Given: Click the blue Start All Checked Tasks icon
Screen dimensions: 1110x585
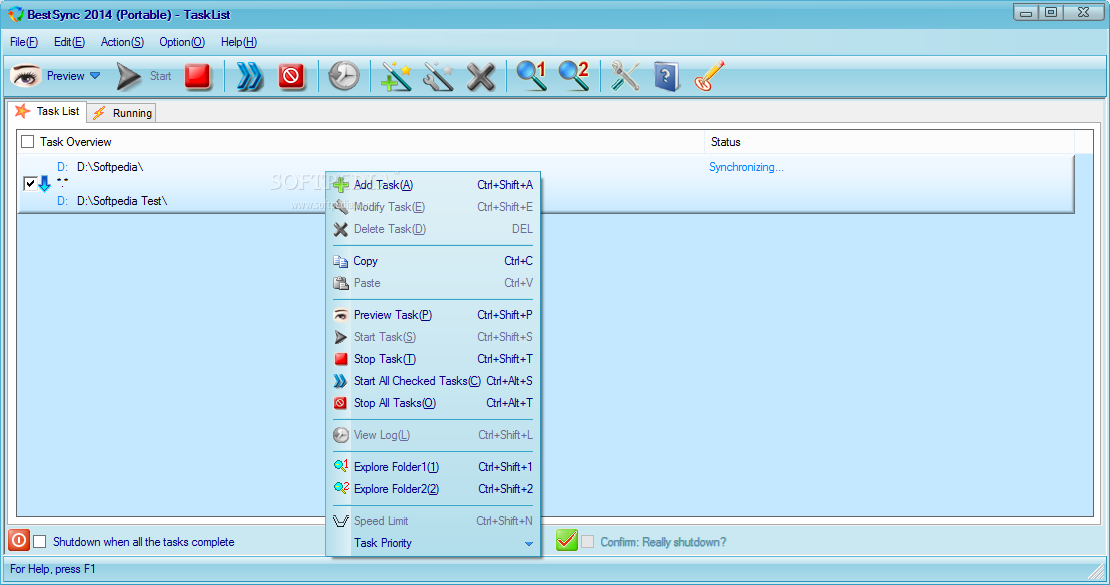Looking at the screenshot, I should click(x=249, y=76).
